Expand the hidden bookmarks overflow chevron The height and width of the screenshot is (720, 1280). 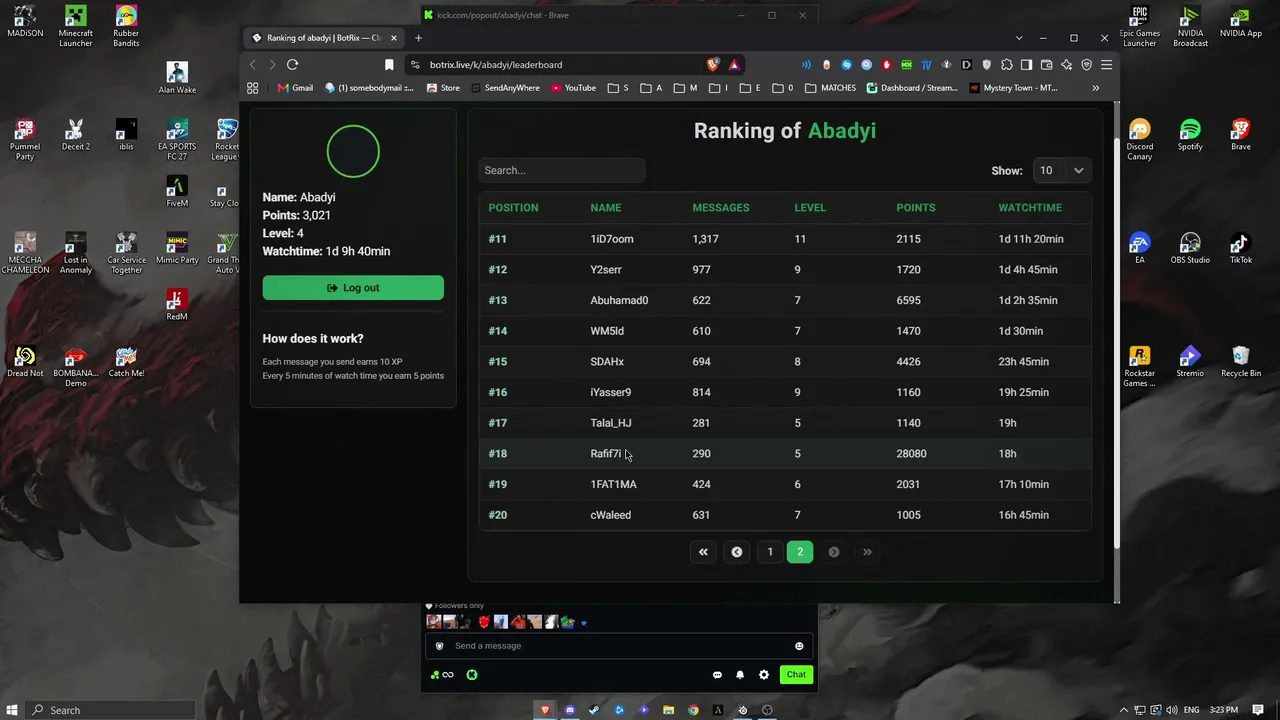coord(1095,88)
